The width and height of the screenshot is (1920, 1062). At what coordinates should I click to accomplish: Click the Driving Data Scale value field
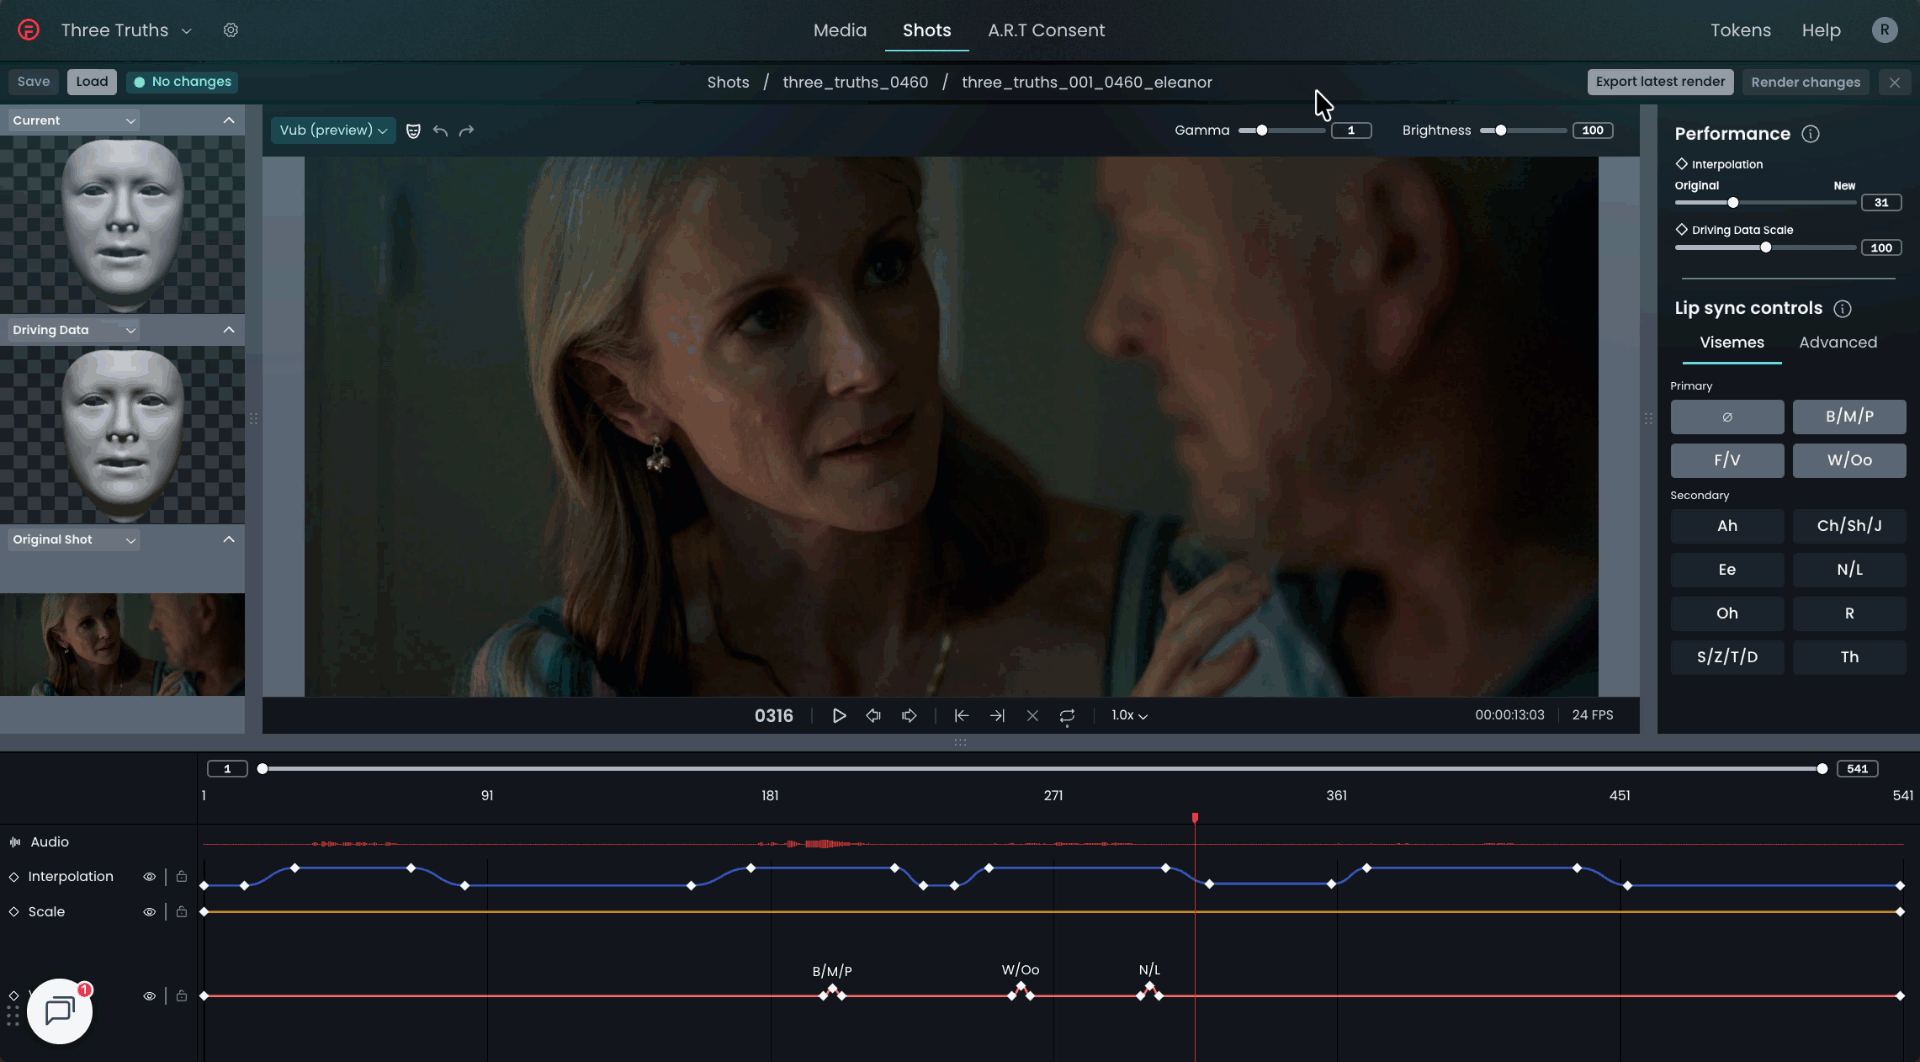click(1881, 248)
